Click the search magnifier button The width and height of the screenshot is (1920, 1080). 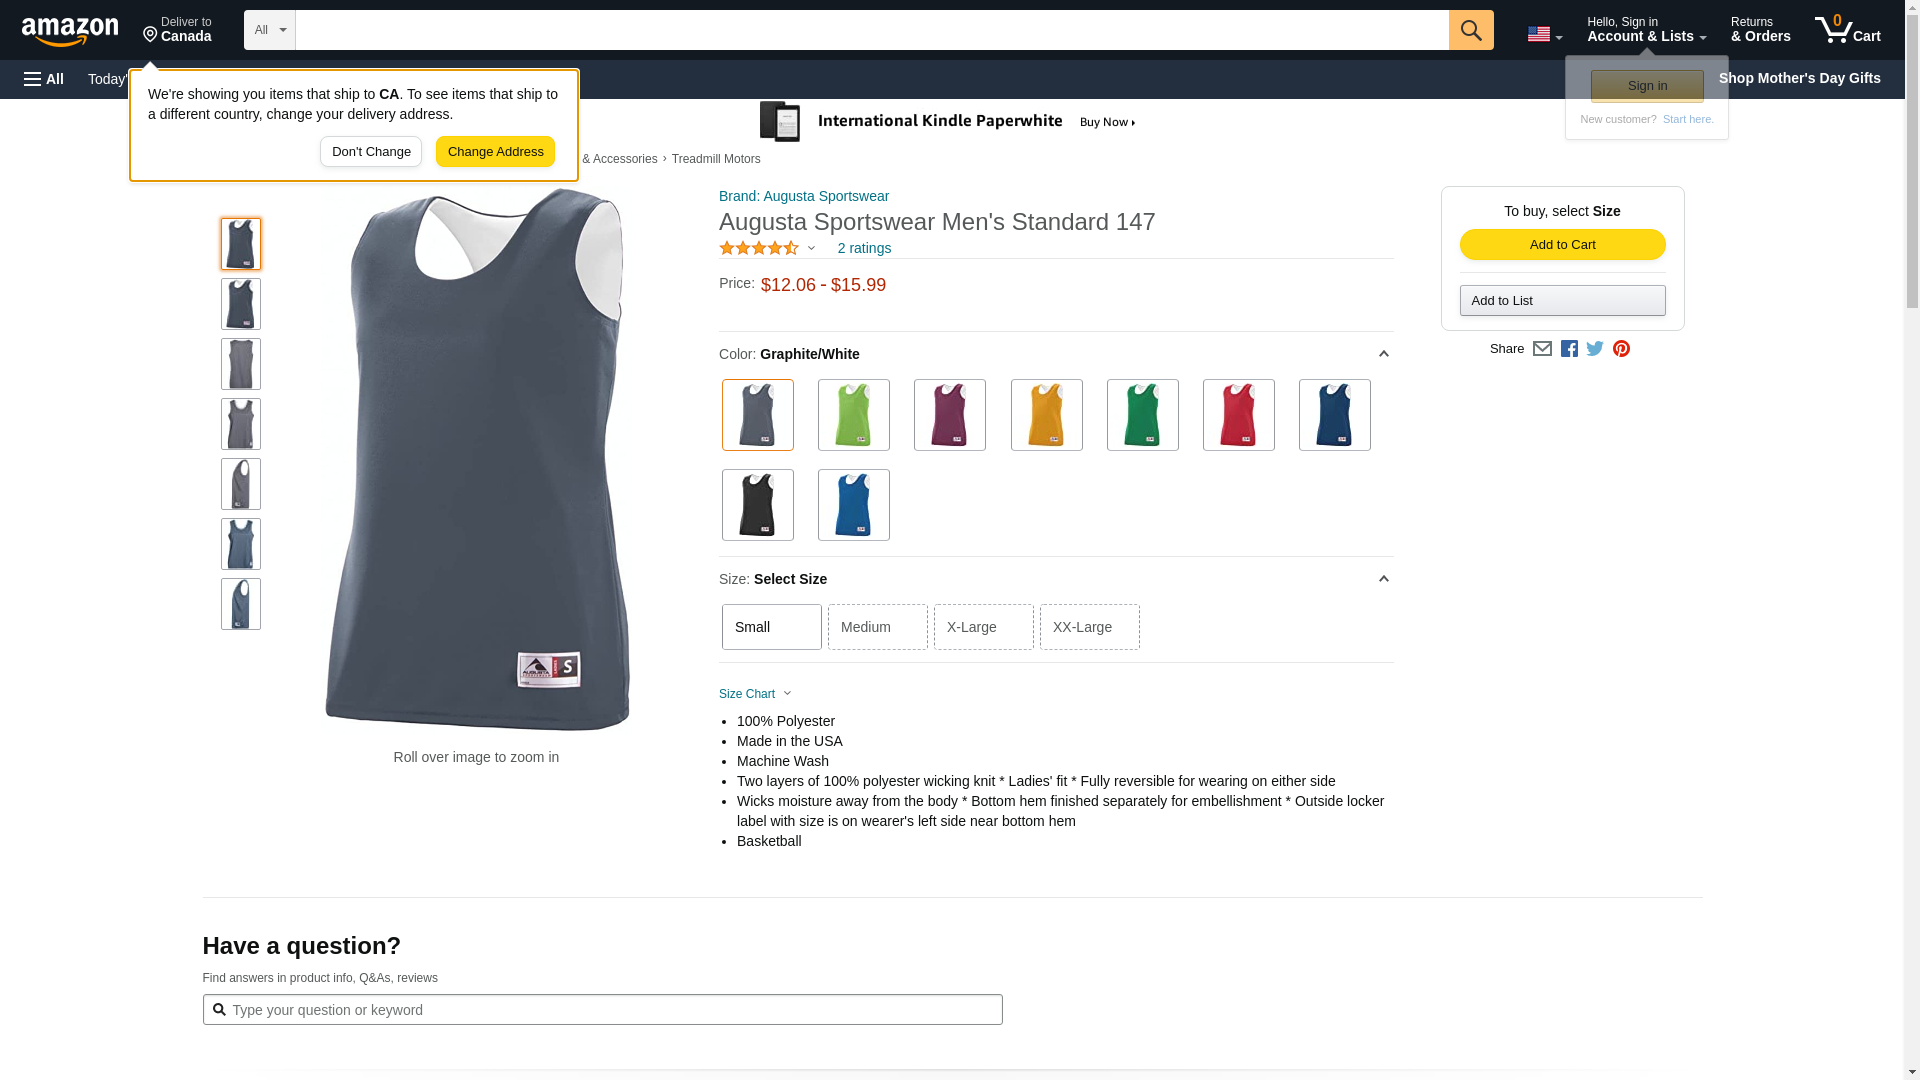(1470, 30)
